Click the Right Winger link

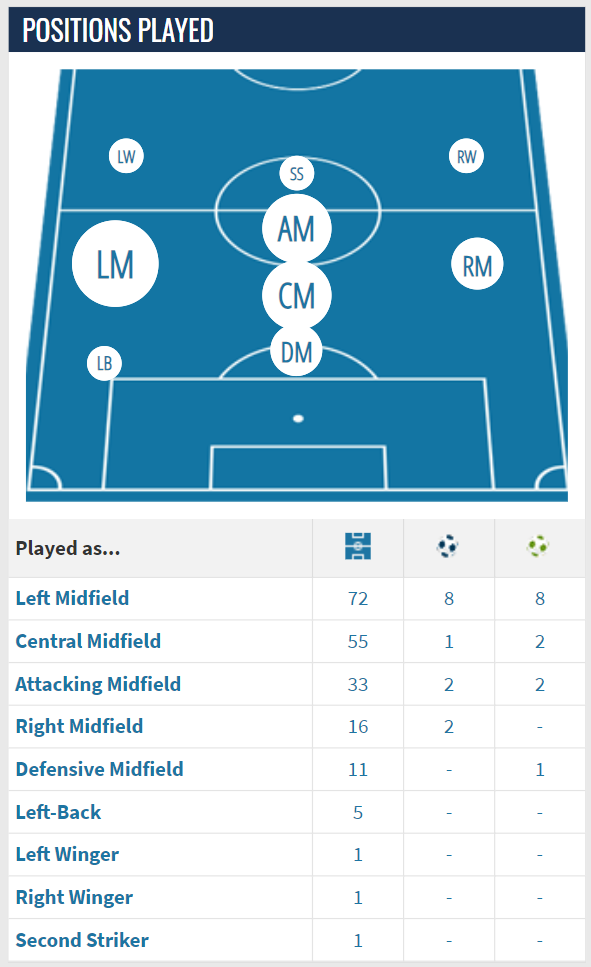tap(74, 897)
